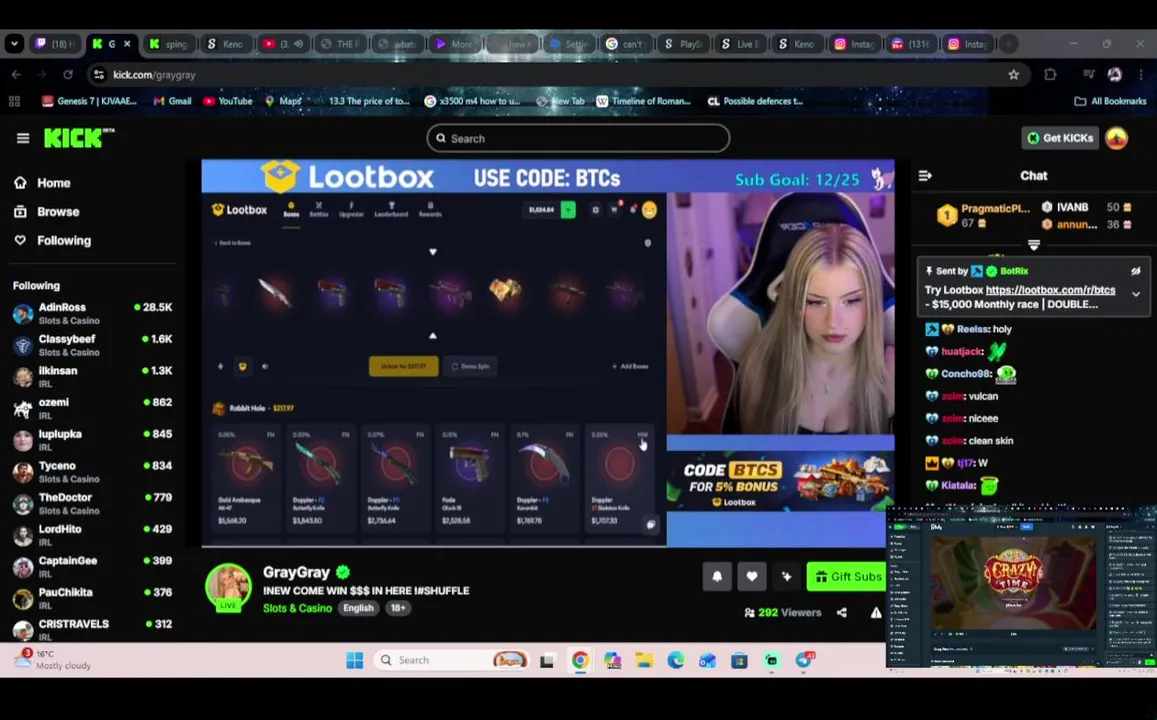This screenshot has width=1157, height=720.
Task: Hide the pinned BotRix message
Action: coord(1136,271)
